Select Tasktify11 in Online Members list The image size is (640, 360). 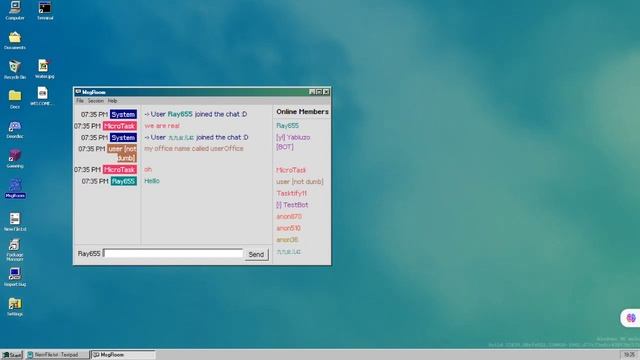[x=291, y=193]
